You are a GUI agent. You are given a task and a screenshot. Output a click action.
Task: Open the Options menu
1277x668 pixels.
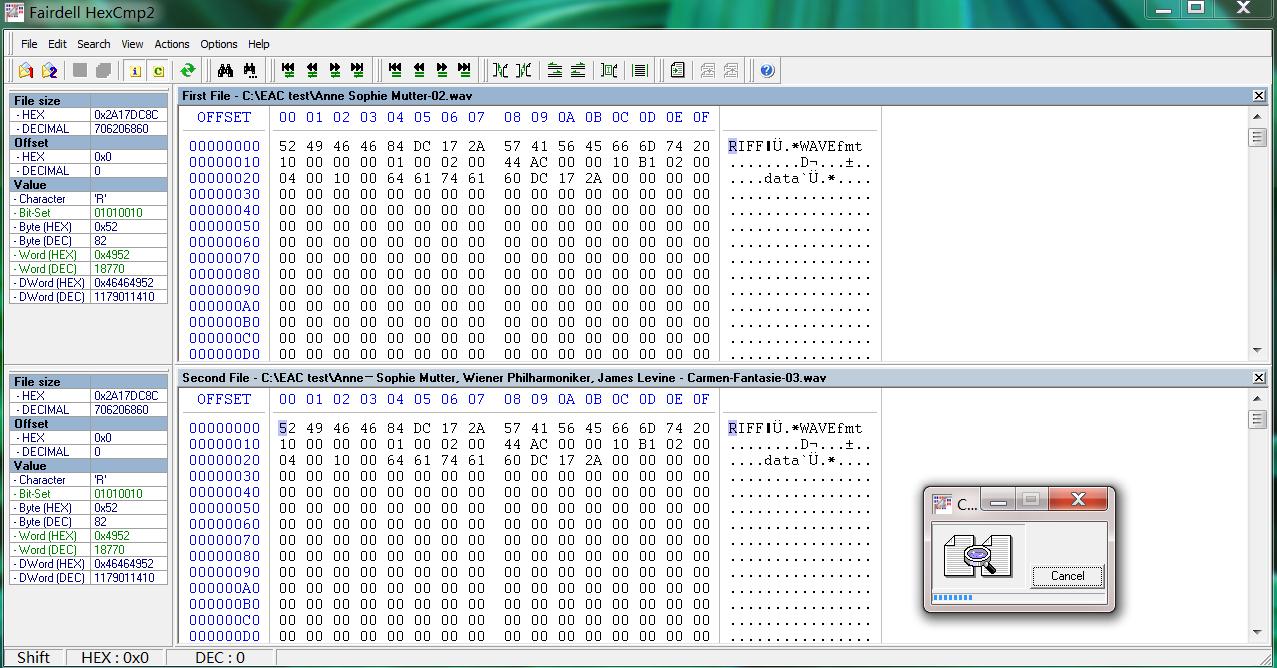coord(218,44)
